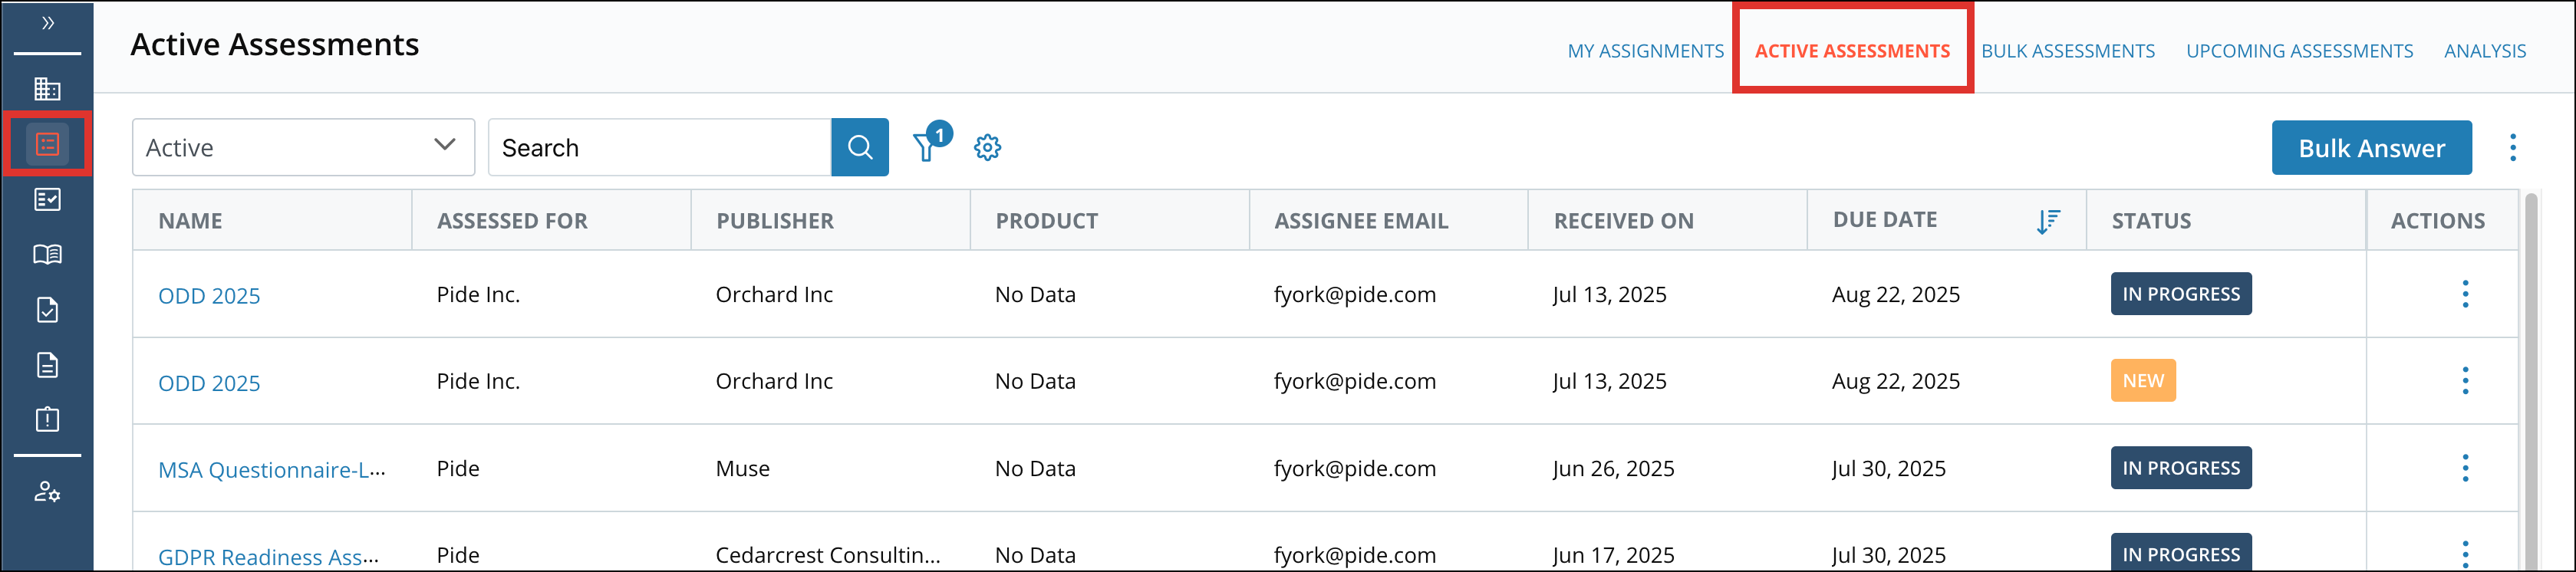Open MSA Questionnaire assessment link
The image size is (2576, 572).
272,470
